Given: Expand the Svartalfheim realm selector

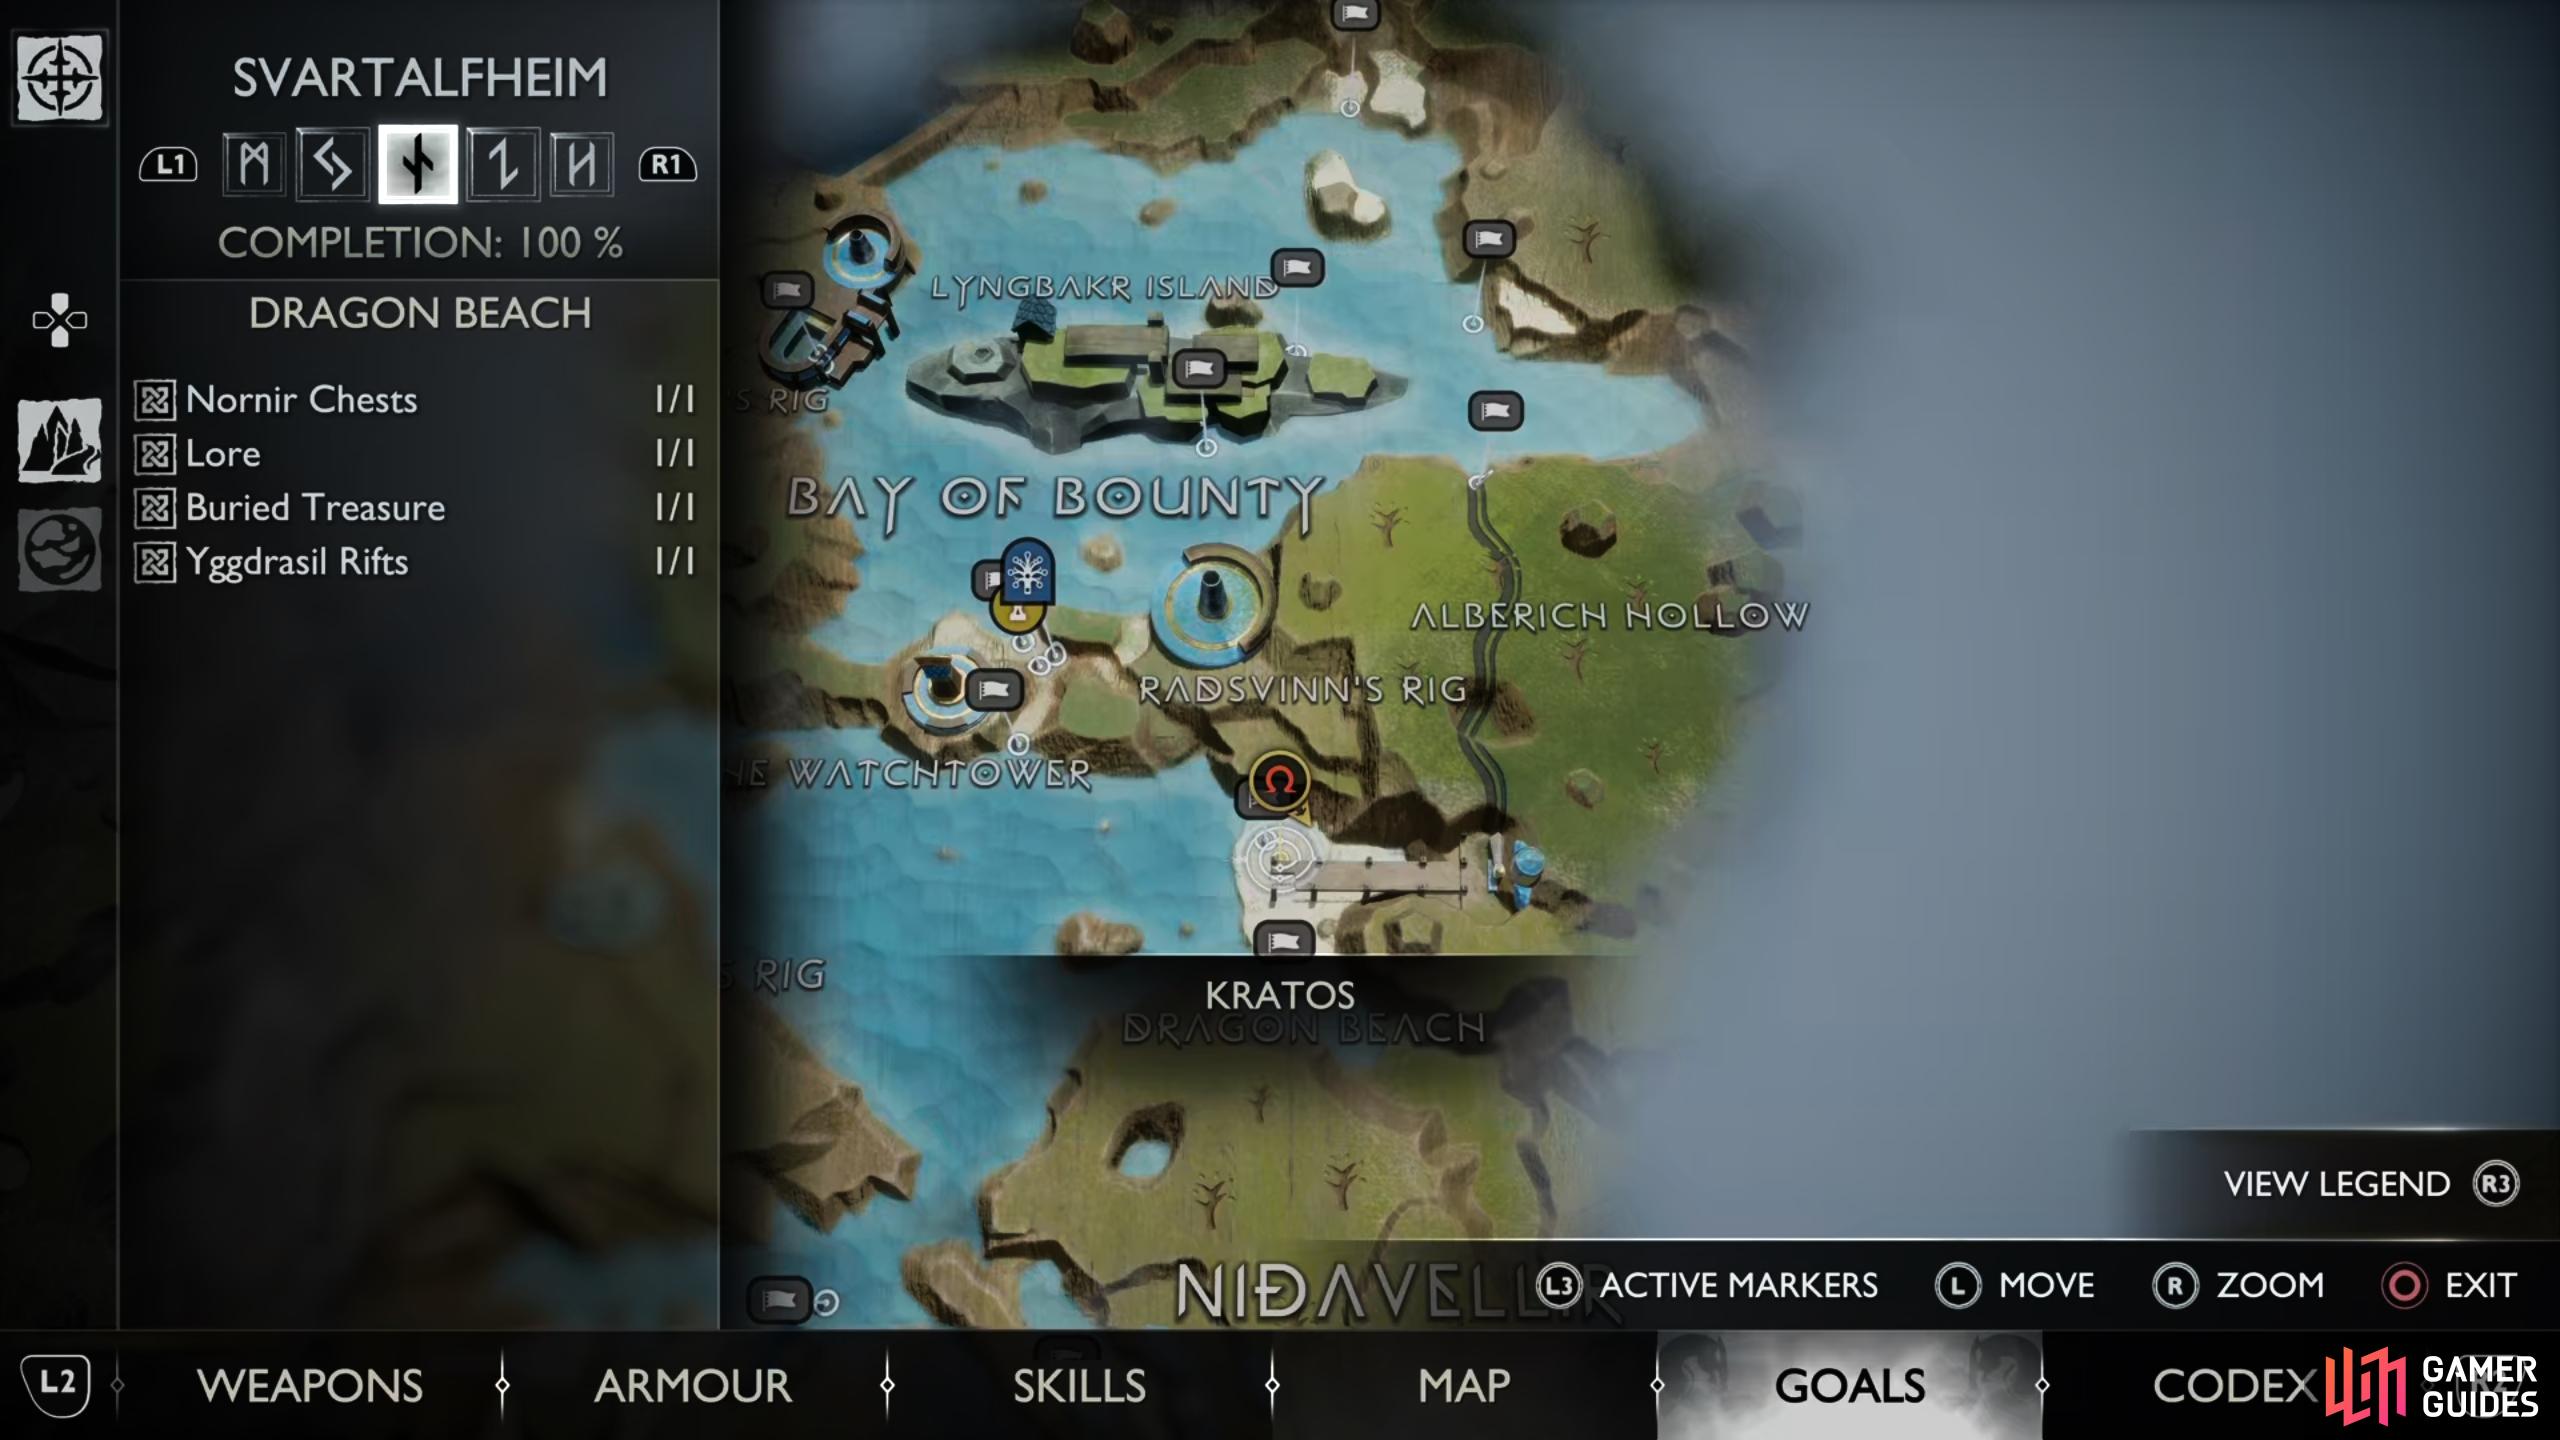Looking at the screenshot, I should (417, 162).
